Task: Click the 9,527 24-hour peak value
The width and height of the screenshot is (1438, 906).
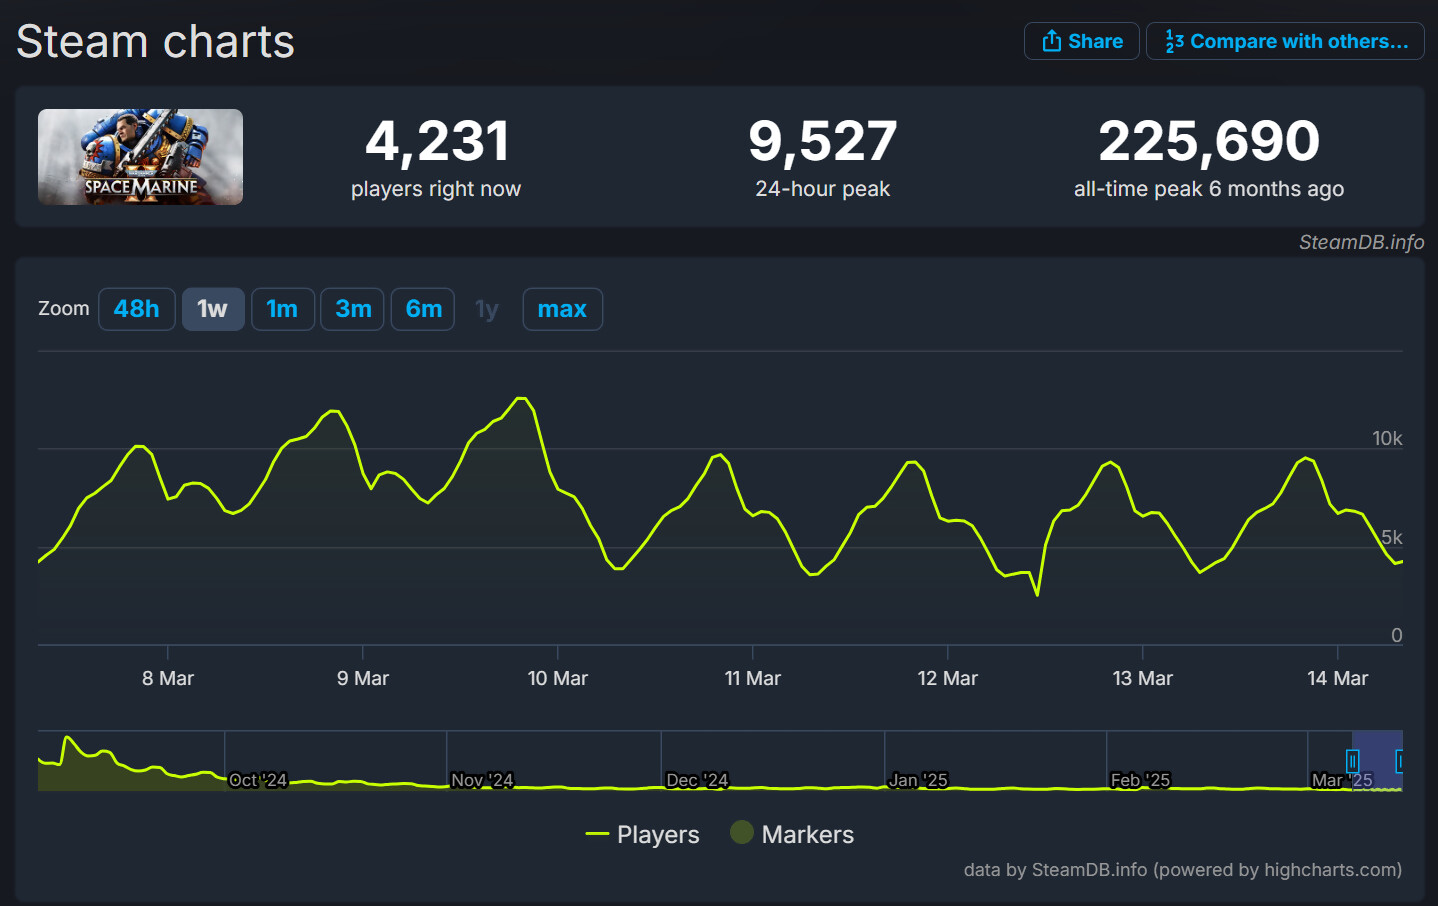Action: pos(823,141)
